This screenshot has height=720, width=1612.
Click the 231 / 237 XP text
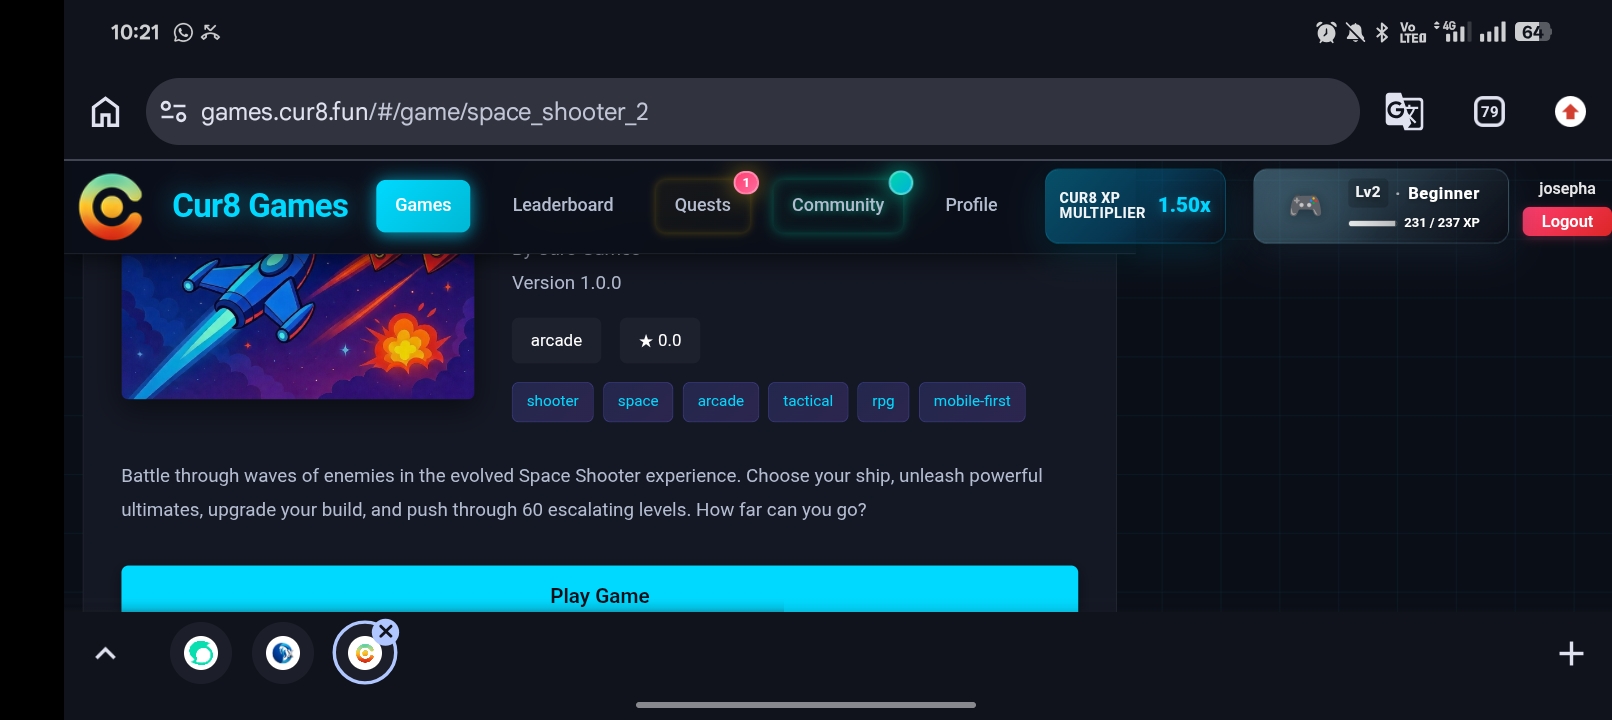[1441, 223]
